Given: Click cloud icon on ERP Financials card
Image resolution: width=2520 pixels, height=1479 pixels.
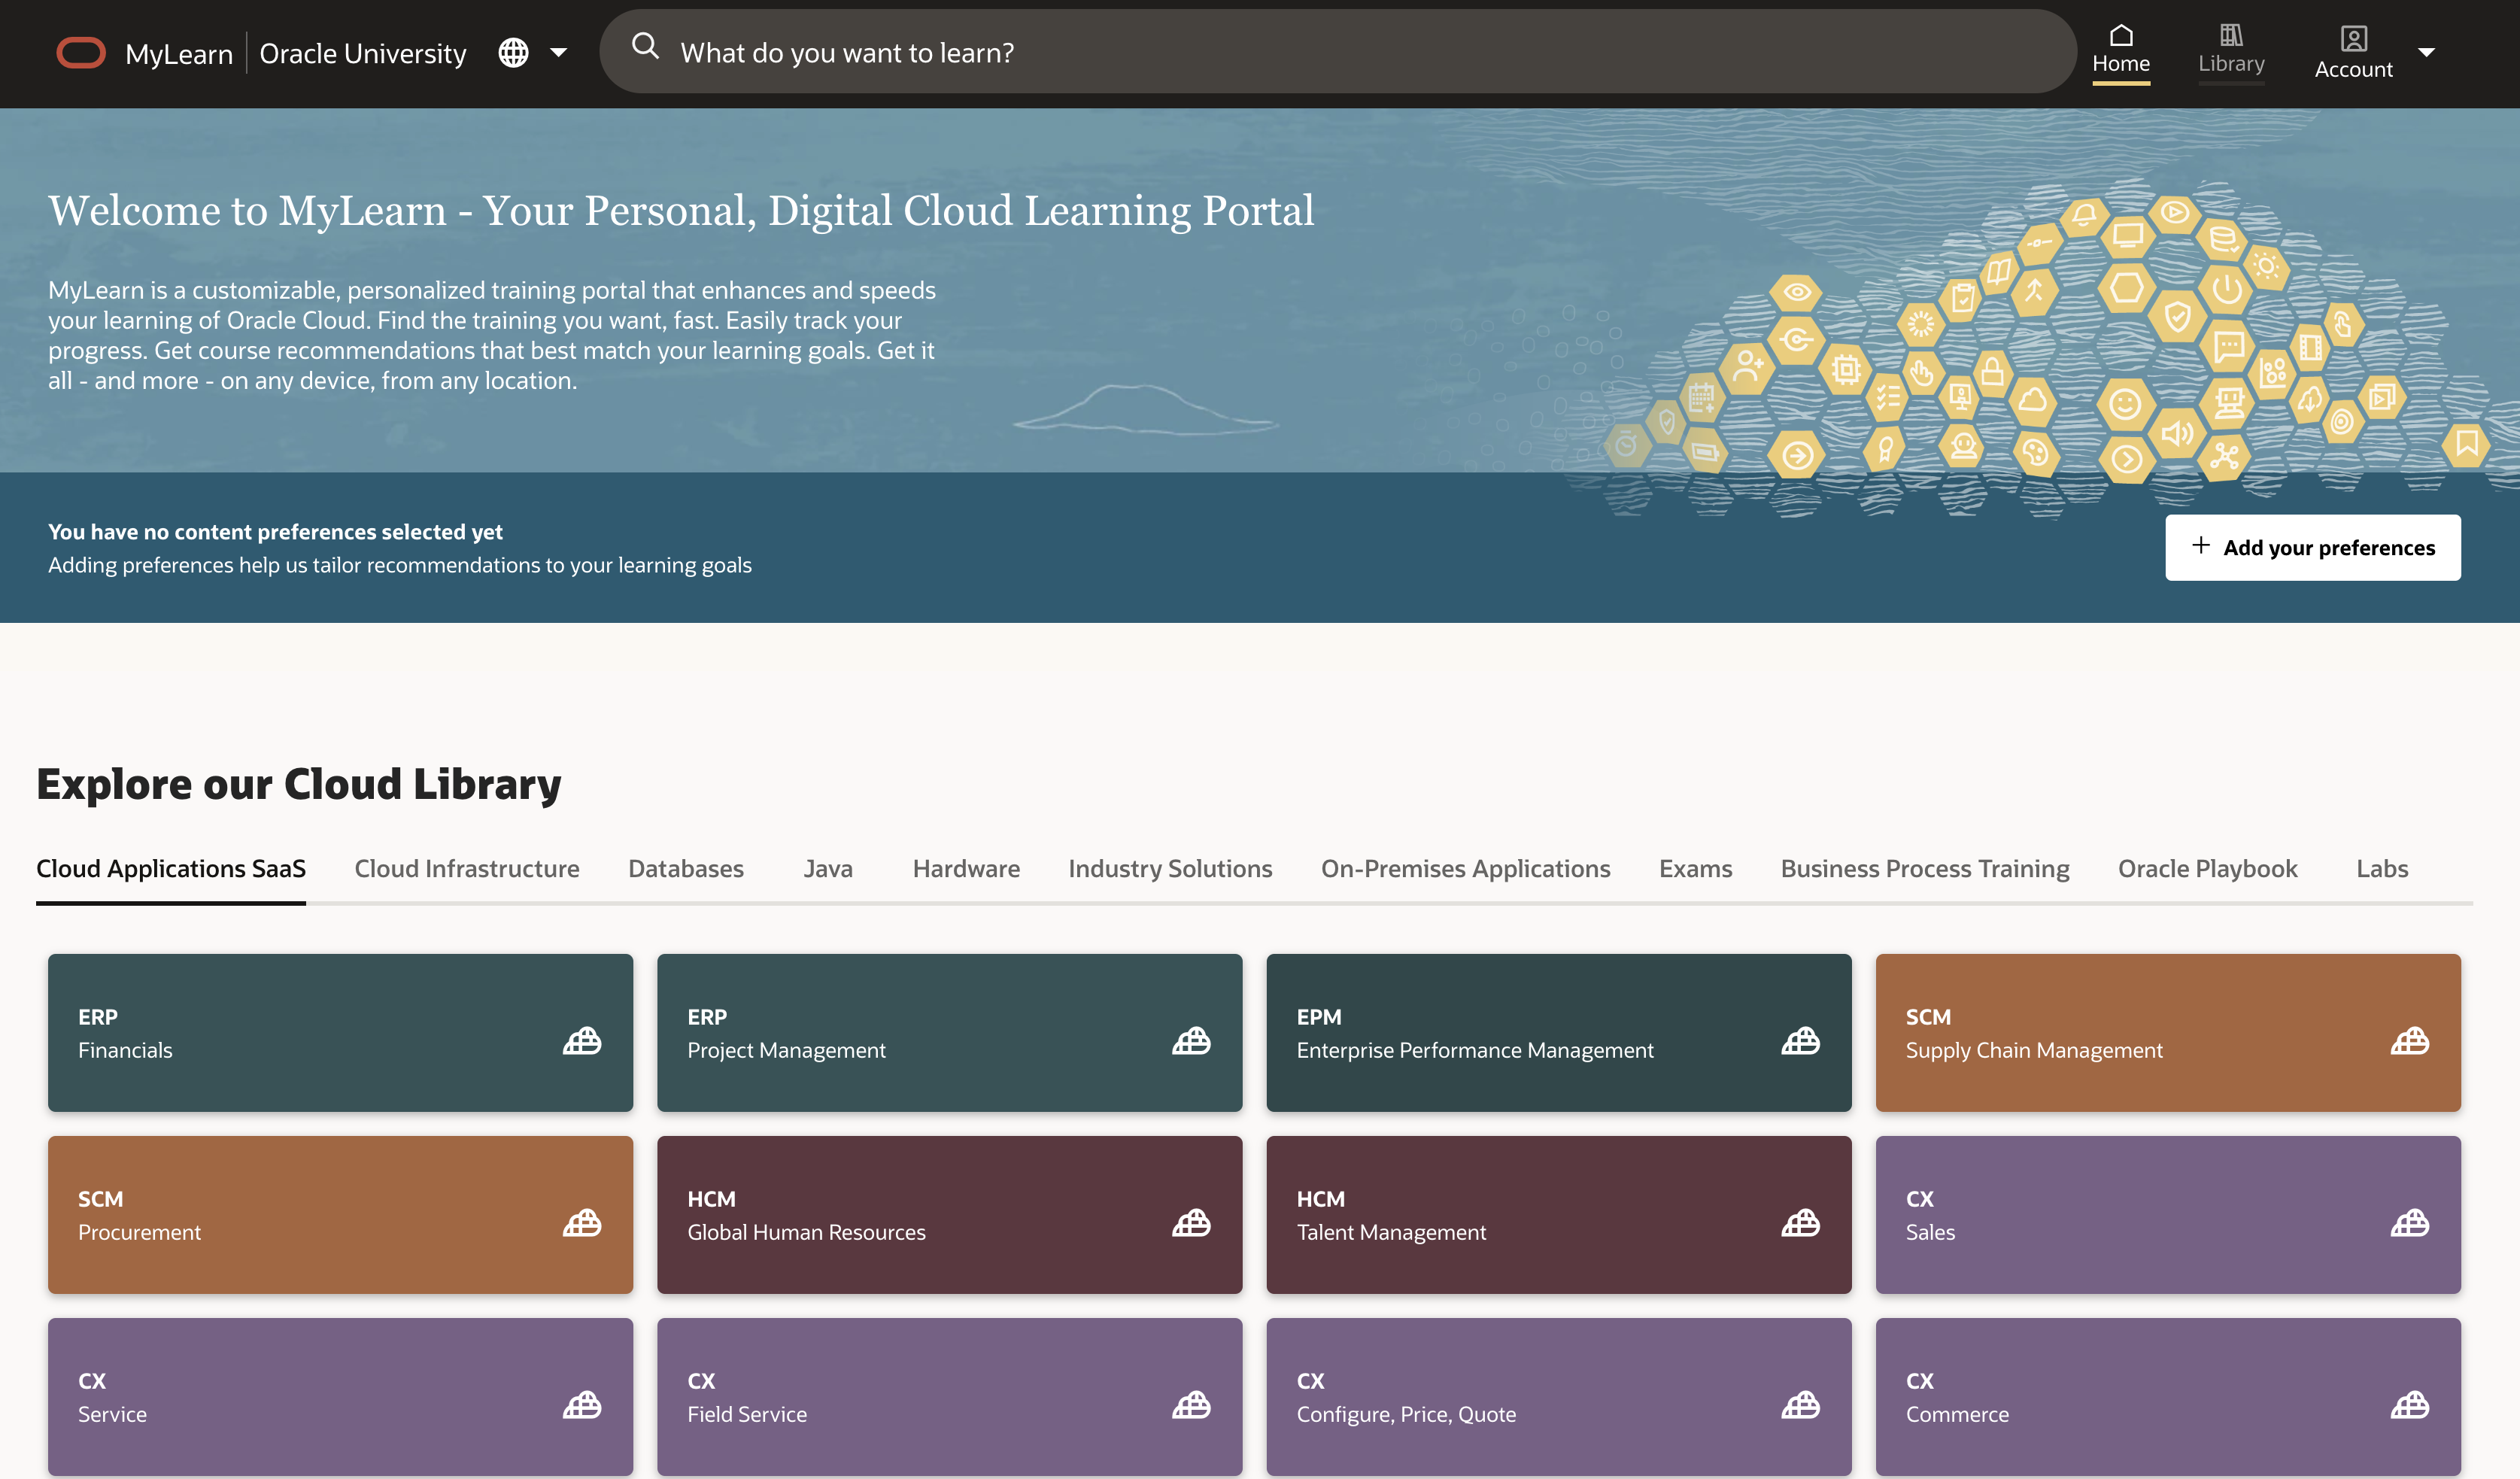Looking at the screenshot, I should [582, 1040].
